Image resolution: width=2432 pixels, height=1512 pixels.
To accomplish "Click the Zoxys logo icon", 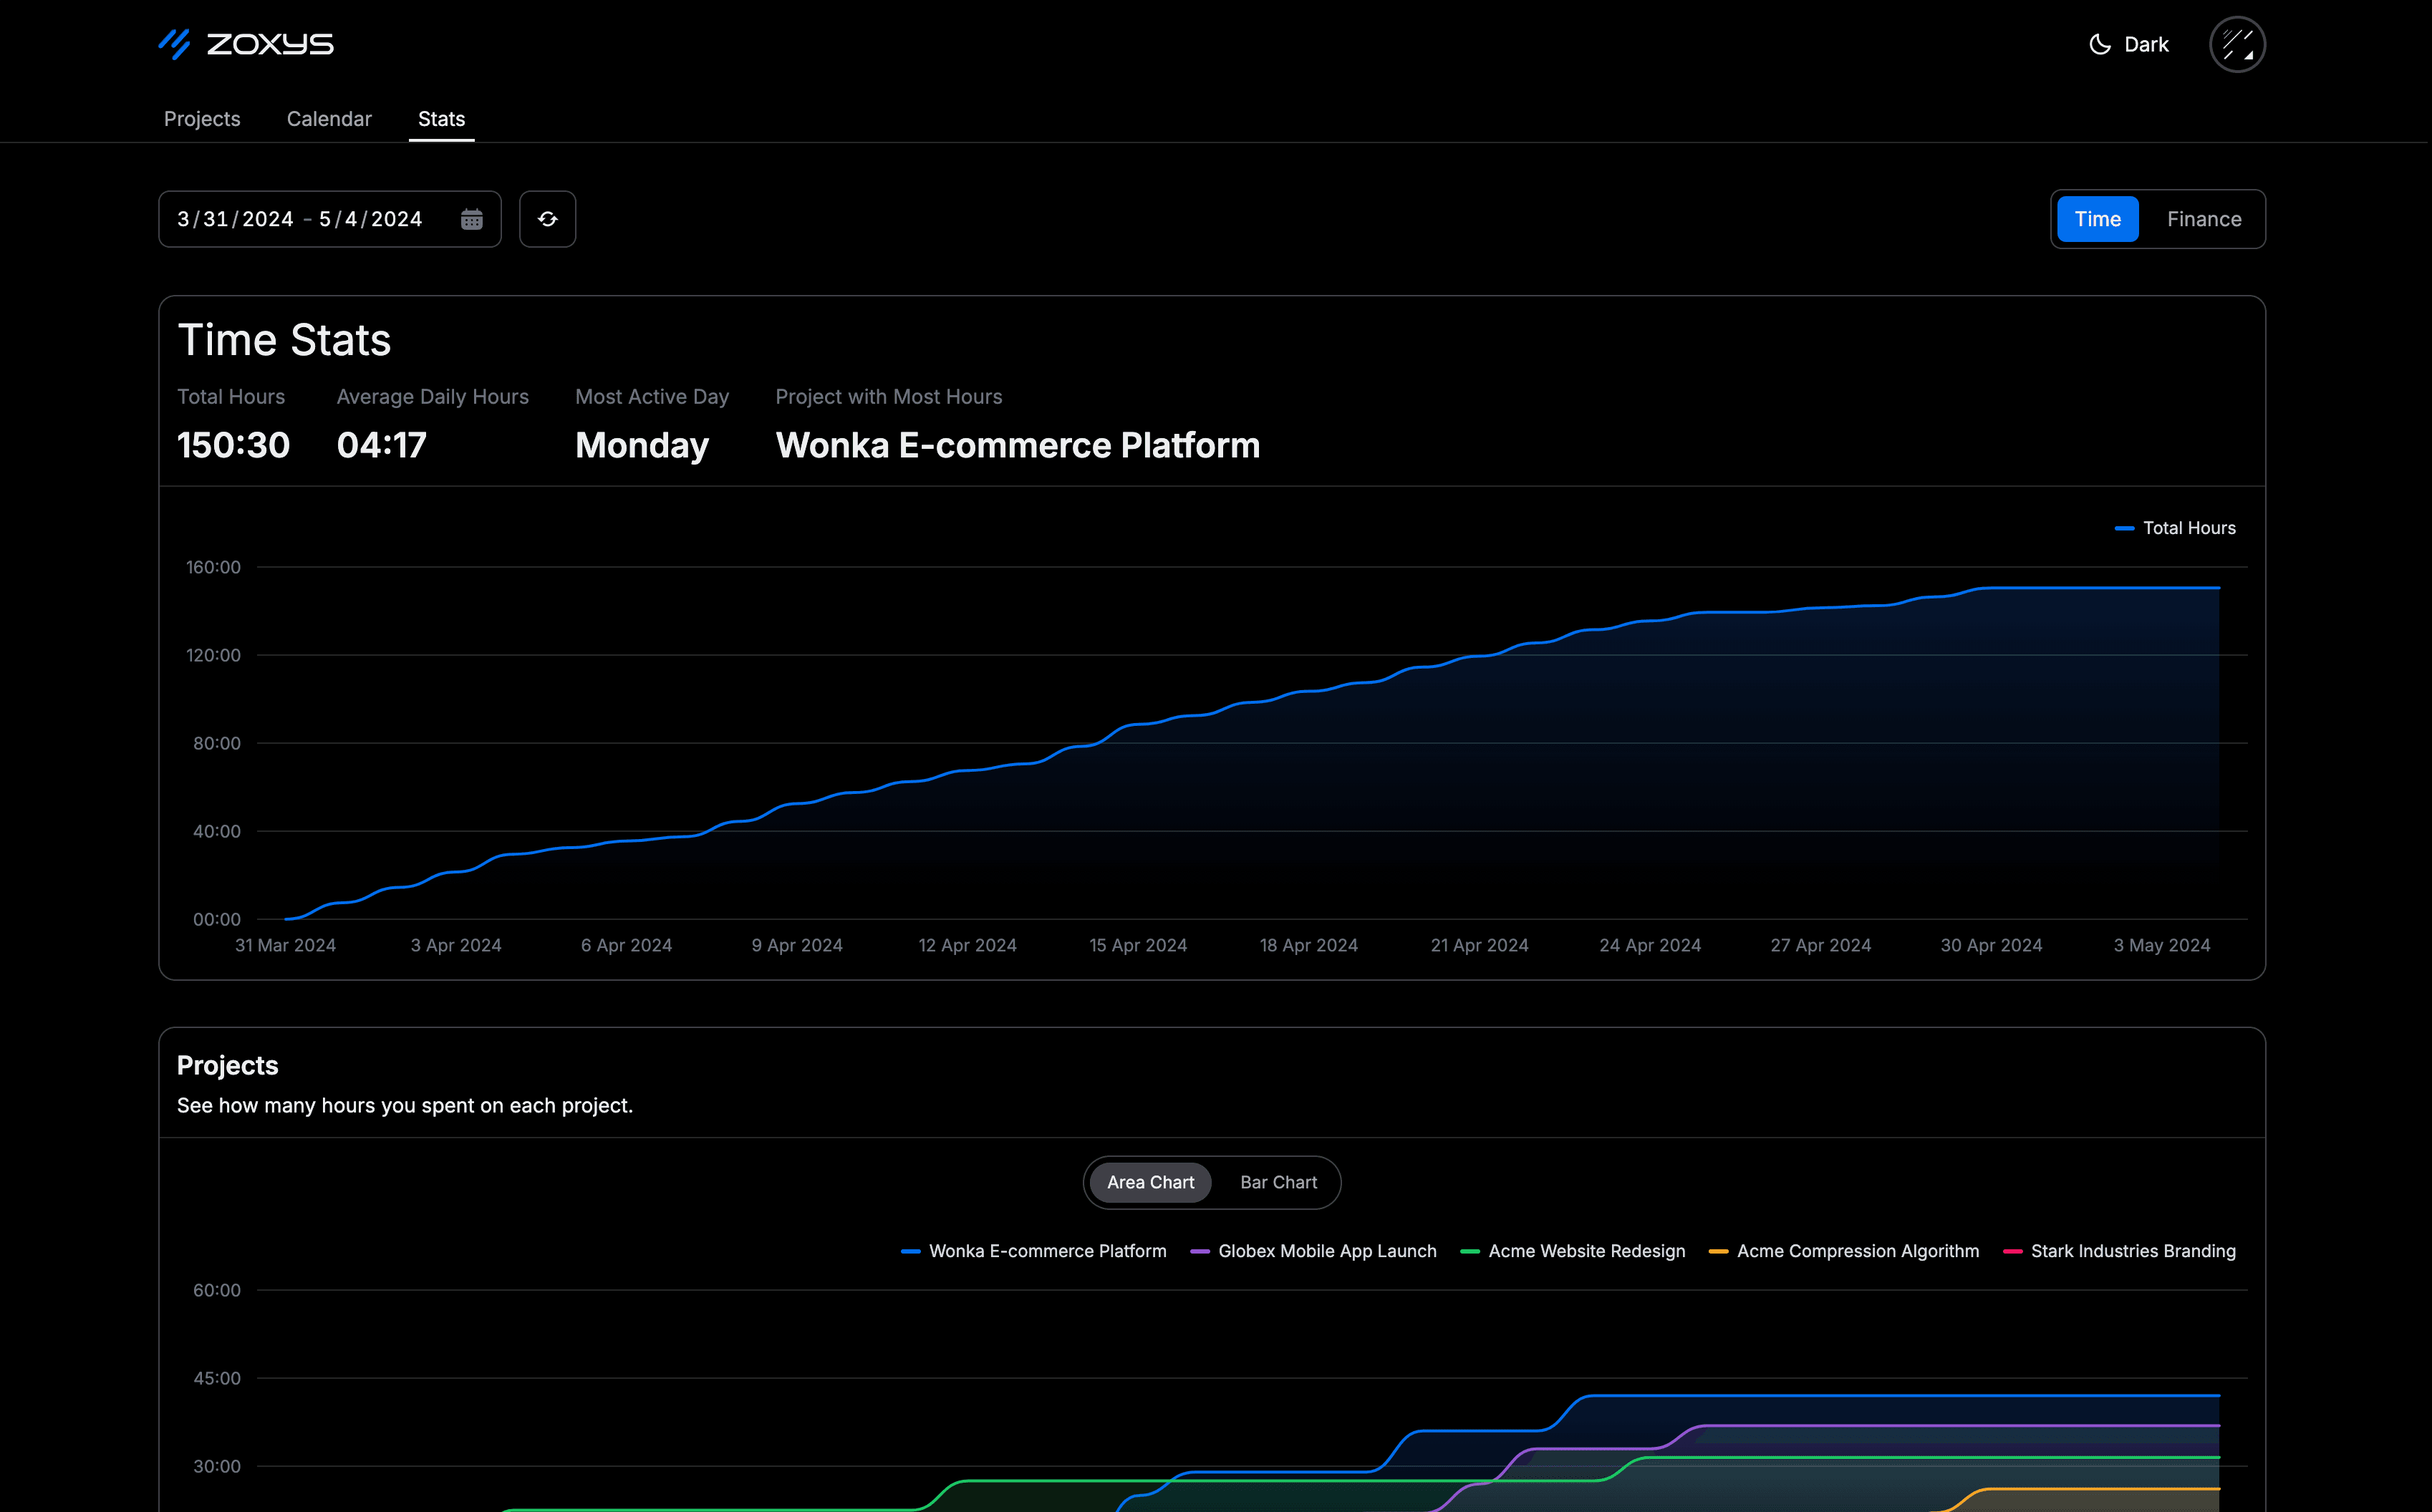I will [174, 44].
